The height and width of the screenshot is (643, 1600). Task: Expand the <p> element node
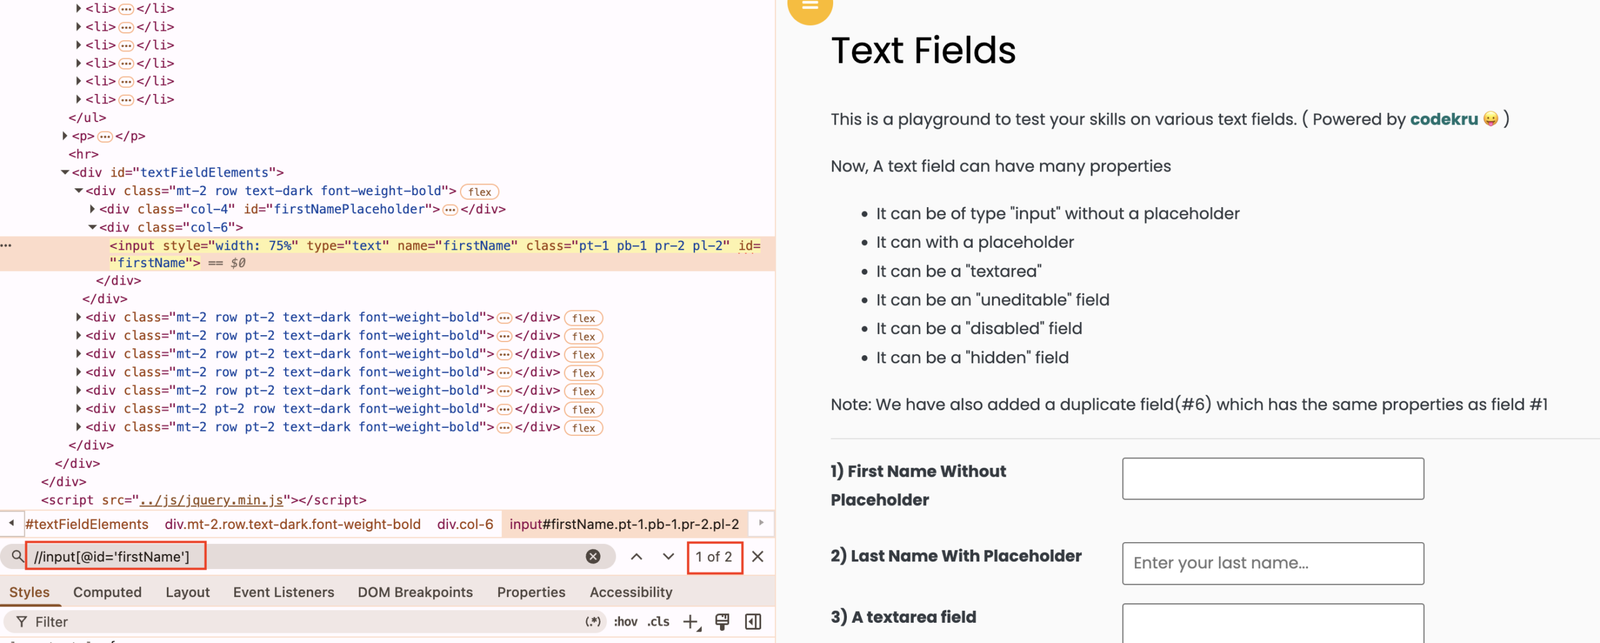click(x=65, y=136)
